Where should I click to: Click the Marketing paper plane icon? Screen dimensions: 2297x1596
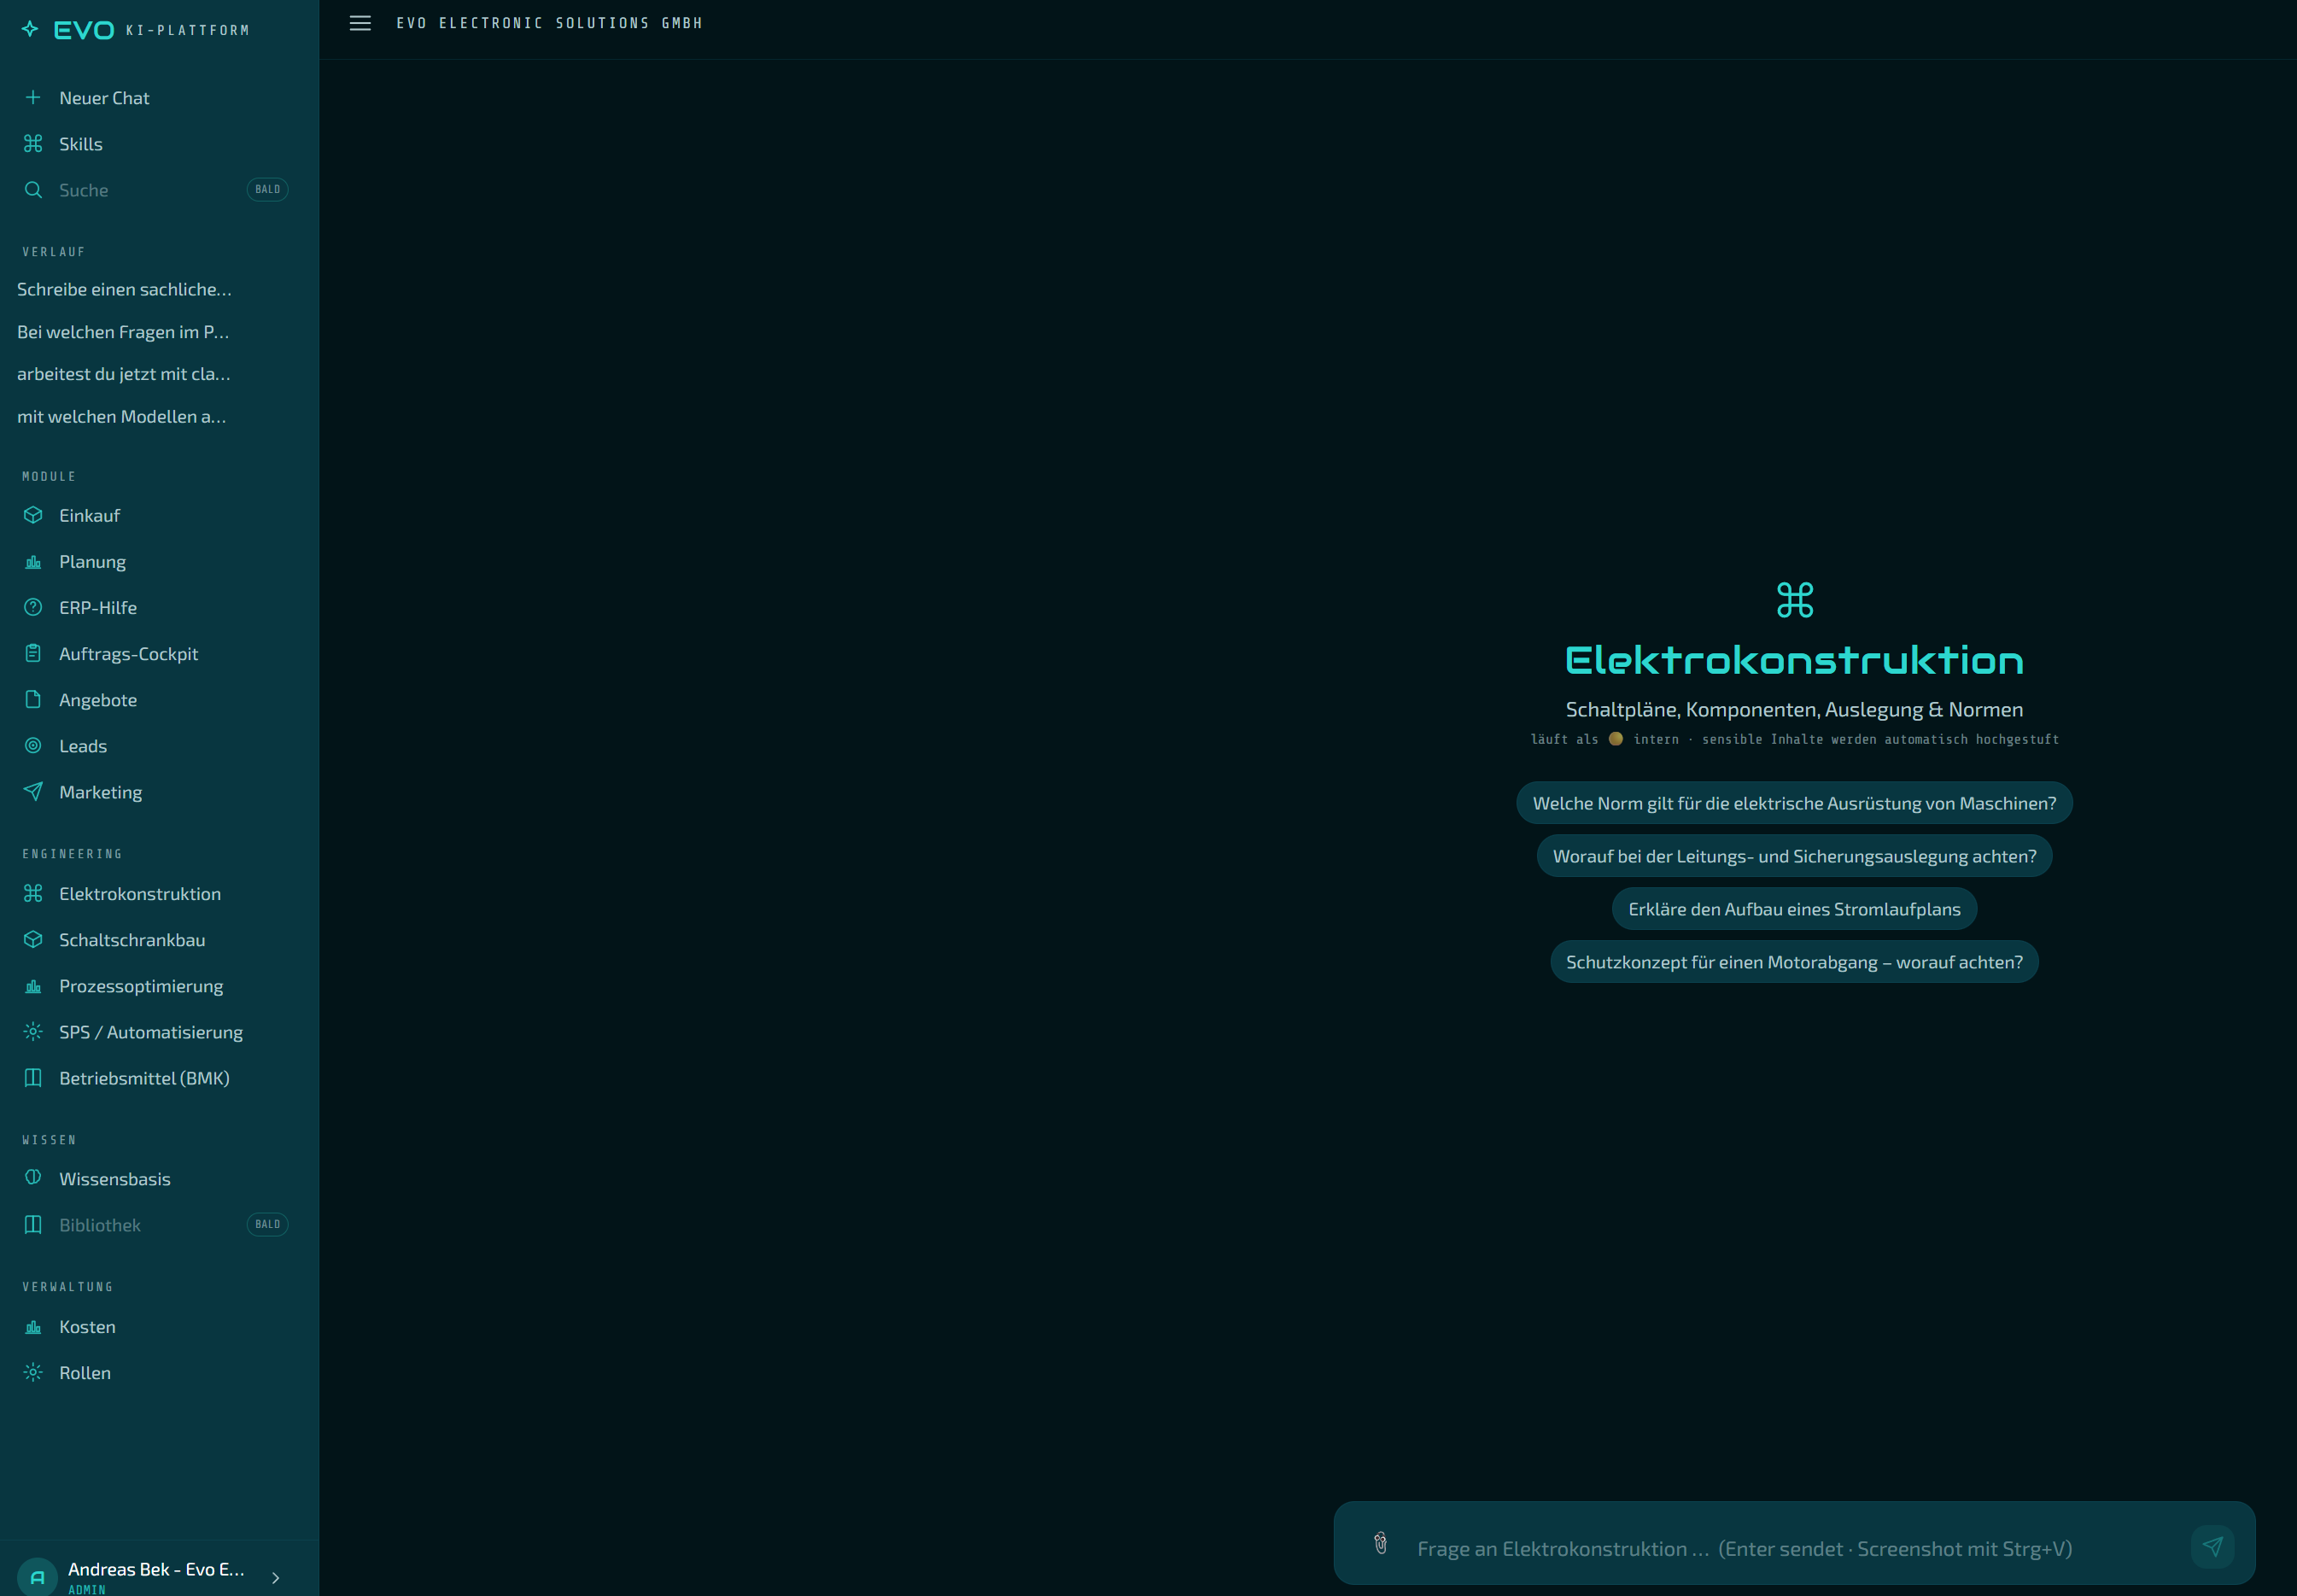point(33,791)
